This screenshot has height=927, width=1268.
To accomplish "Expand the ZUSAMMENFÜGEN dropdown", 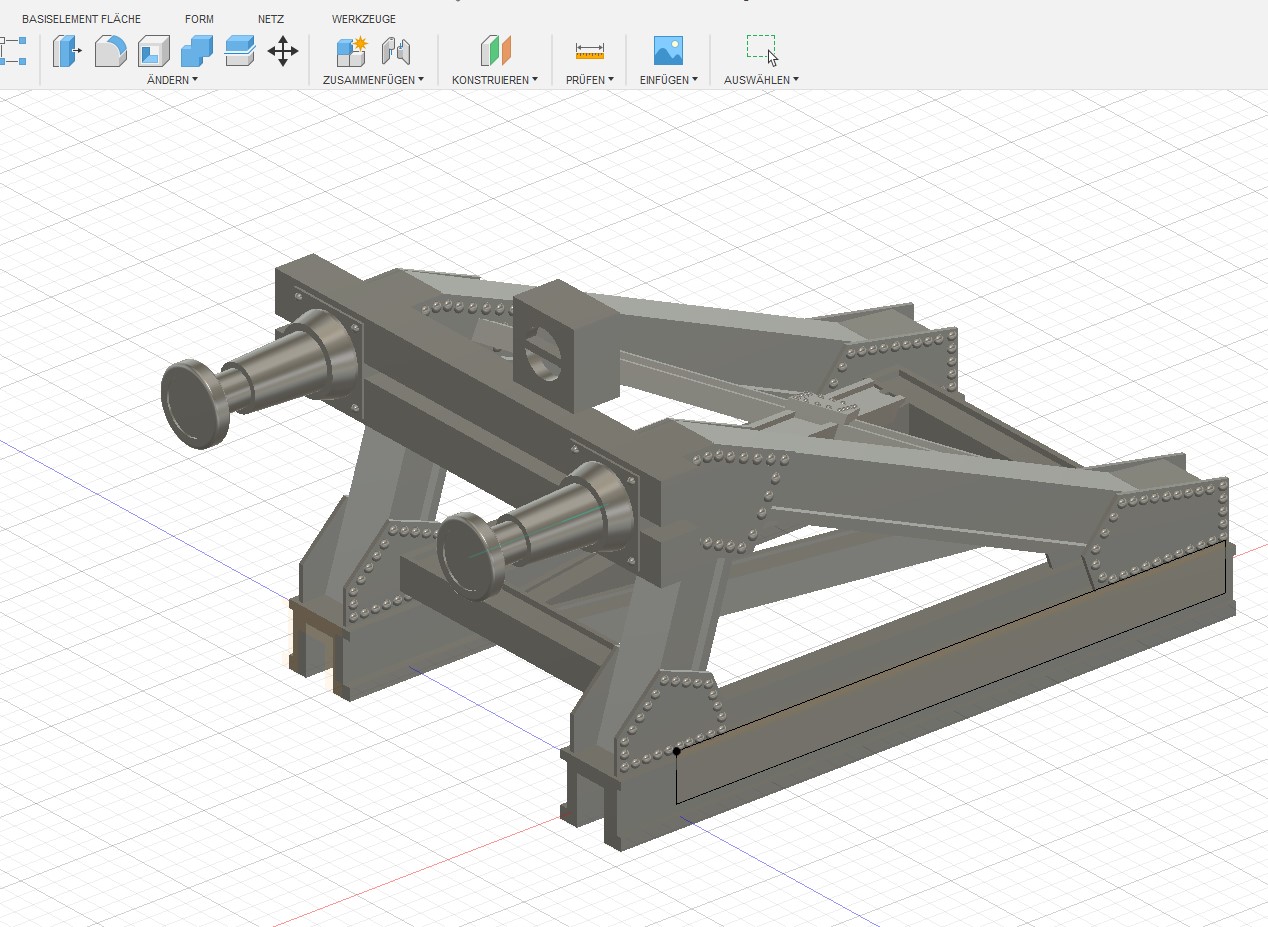I will (373, 79).
